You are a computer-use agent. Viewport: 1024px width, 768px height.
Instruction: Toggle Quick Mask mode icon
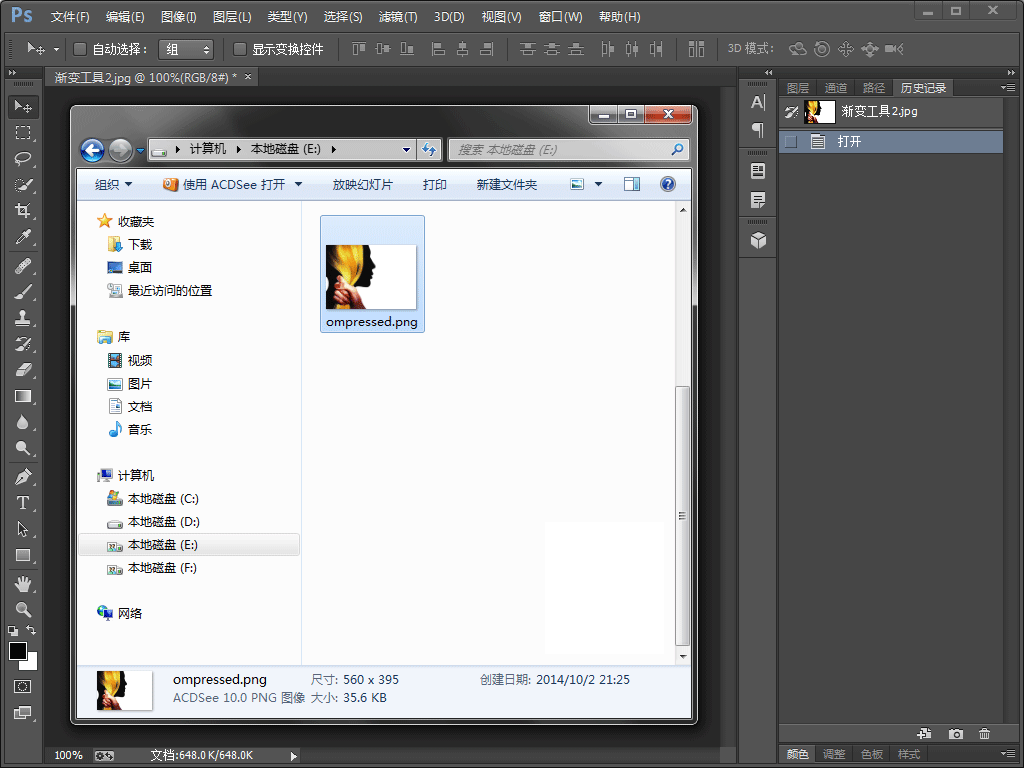click(22, 686)
